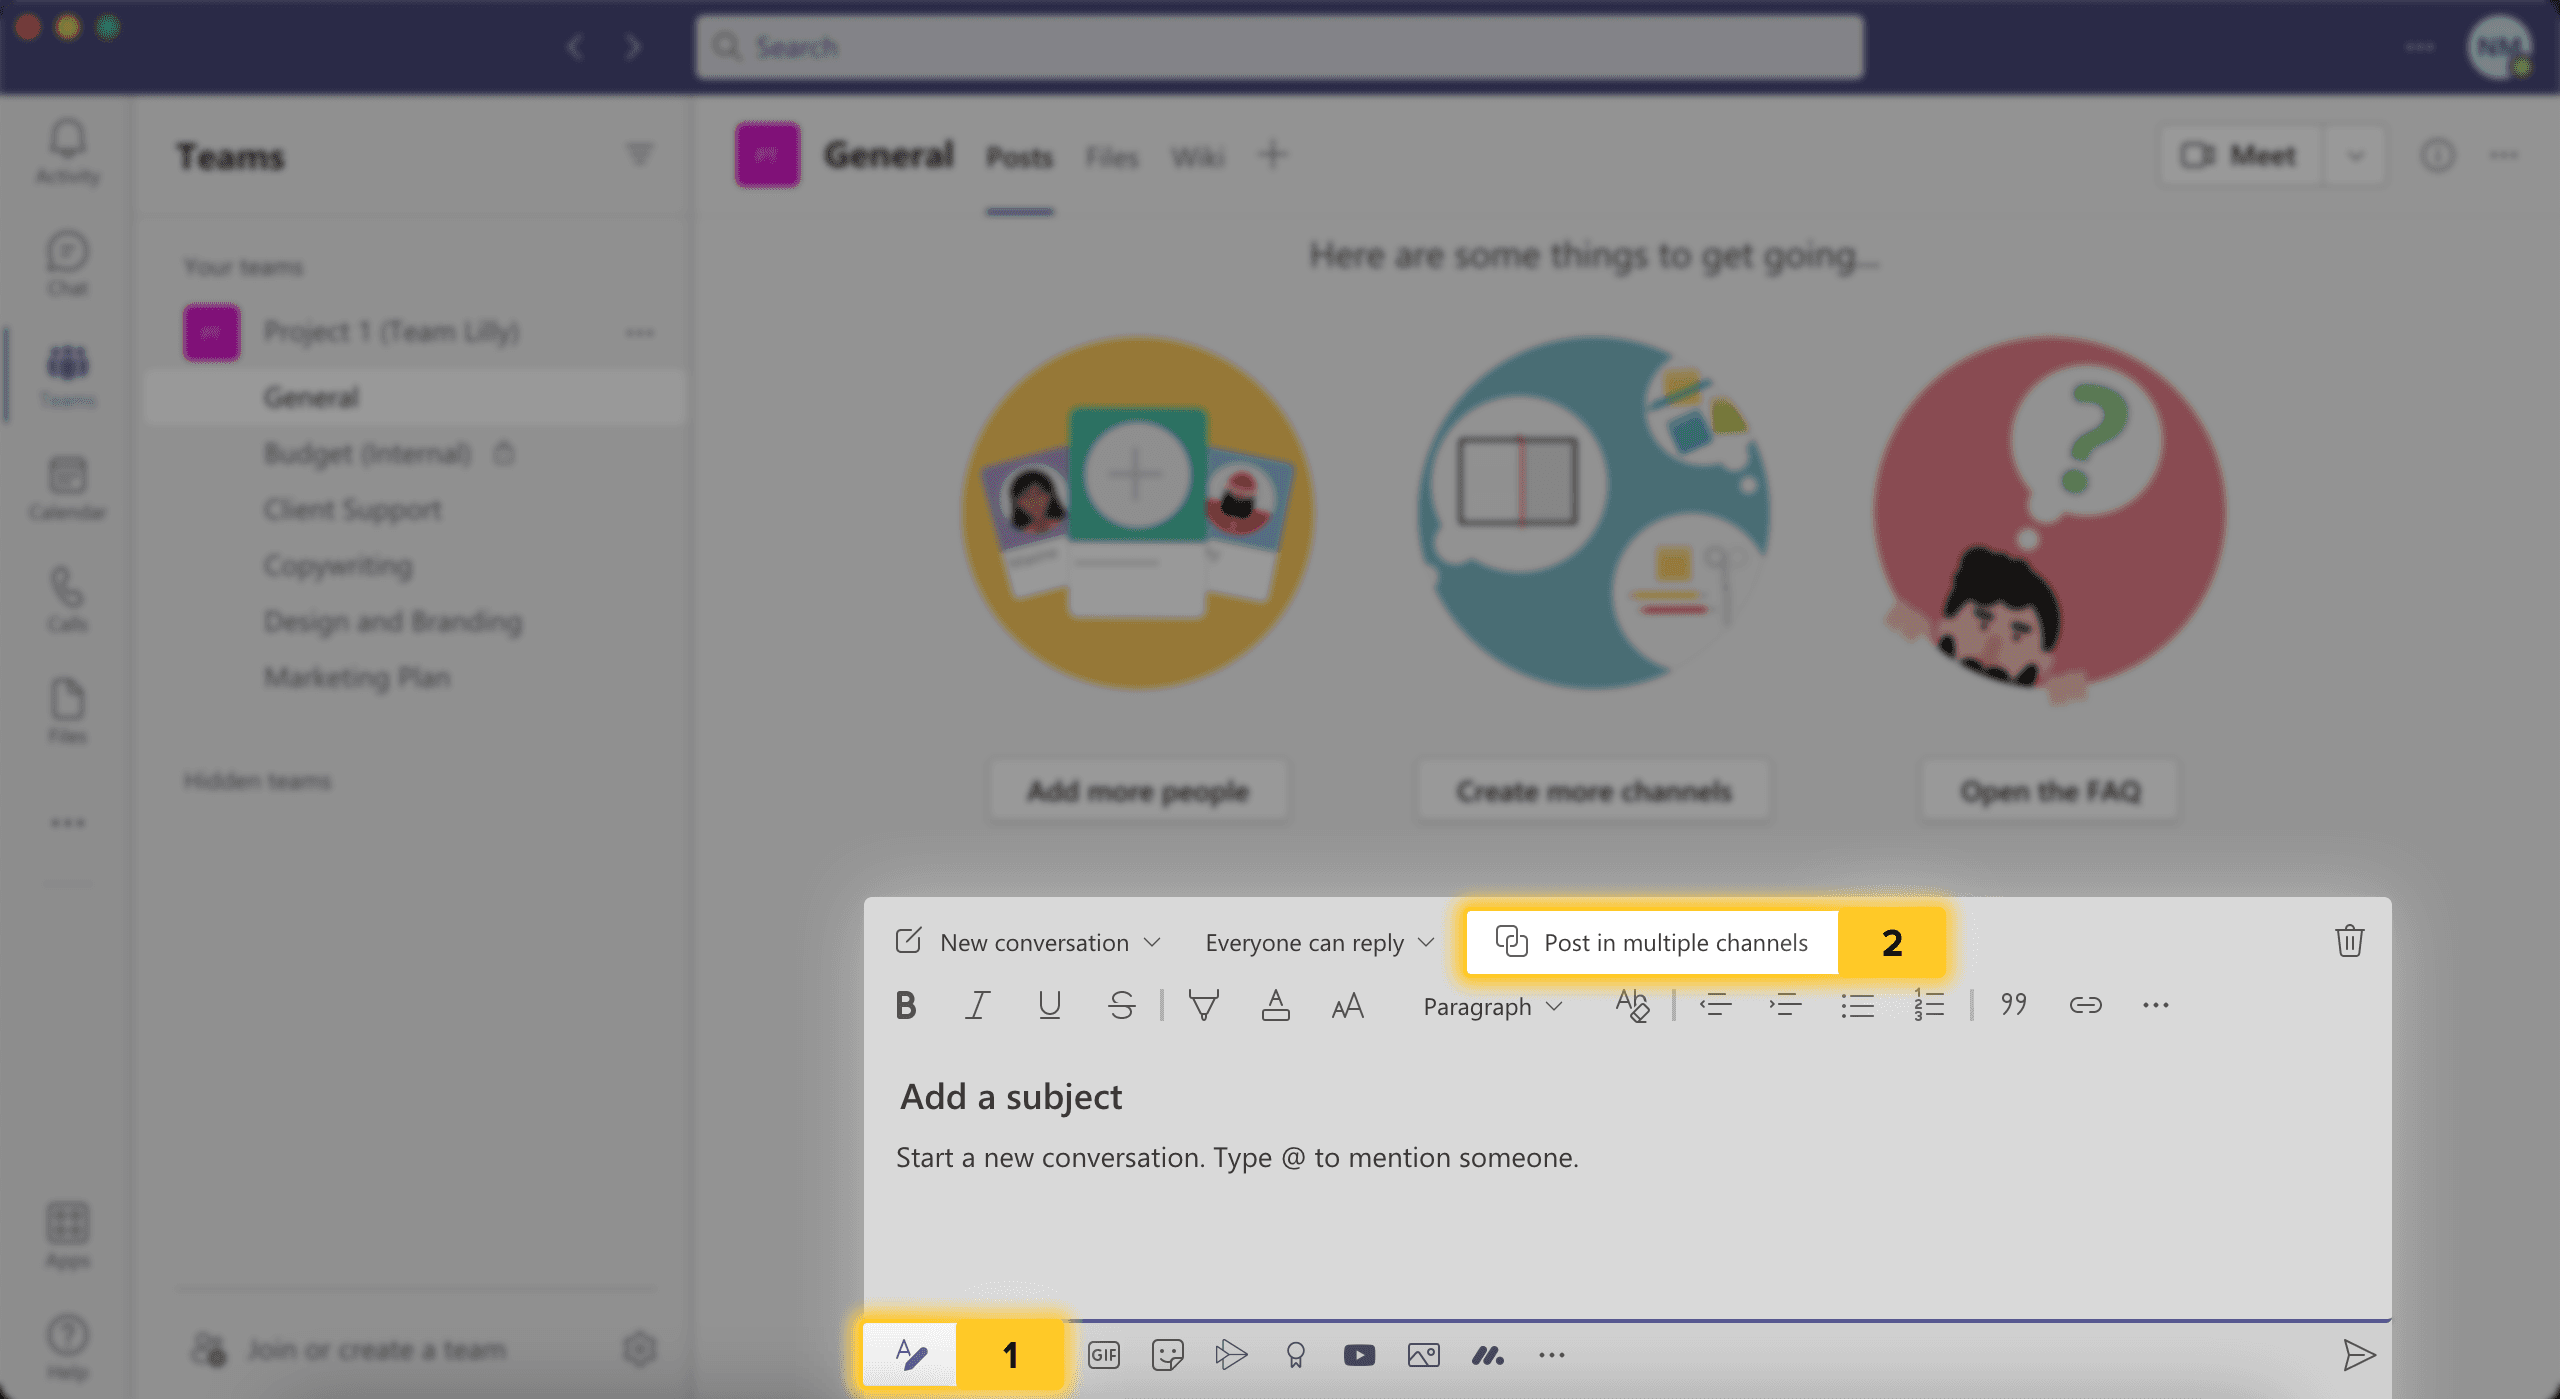Open the Format text options menu
Image resolution: width=2560 pixels, height=1399 pixels.
point(908,1354)
